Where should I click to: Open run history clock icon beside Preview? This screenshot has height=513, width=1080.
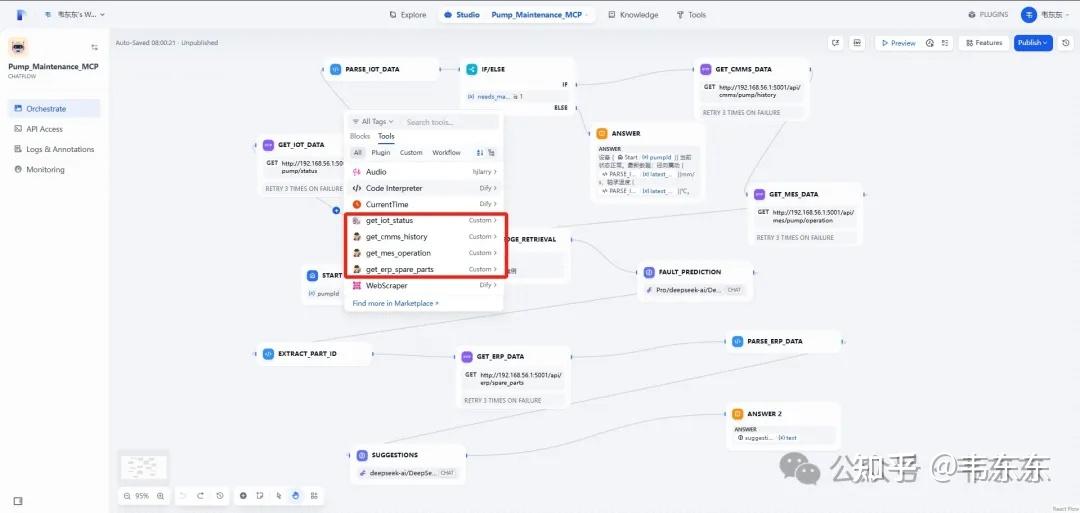coord(930,43)
